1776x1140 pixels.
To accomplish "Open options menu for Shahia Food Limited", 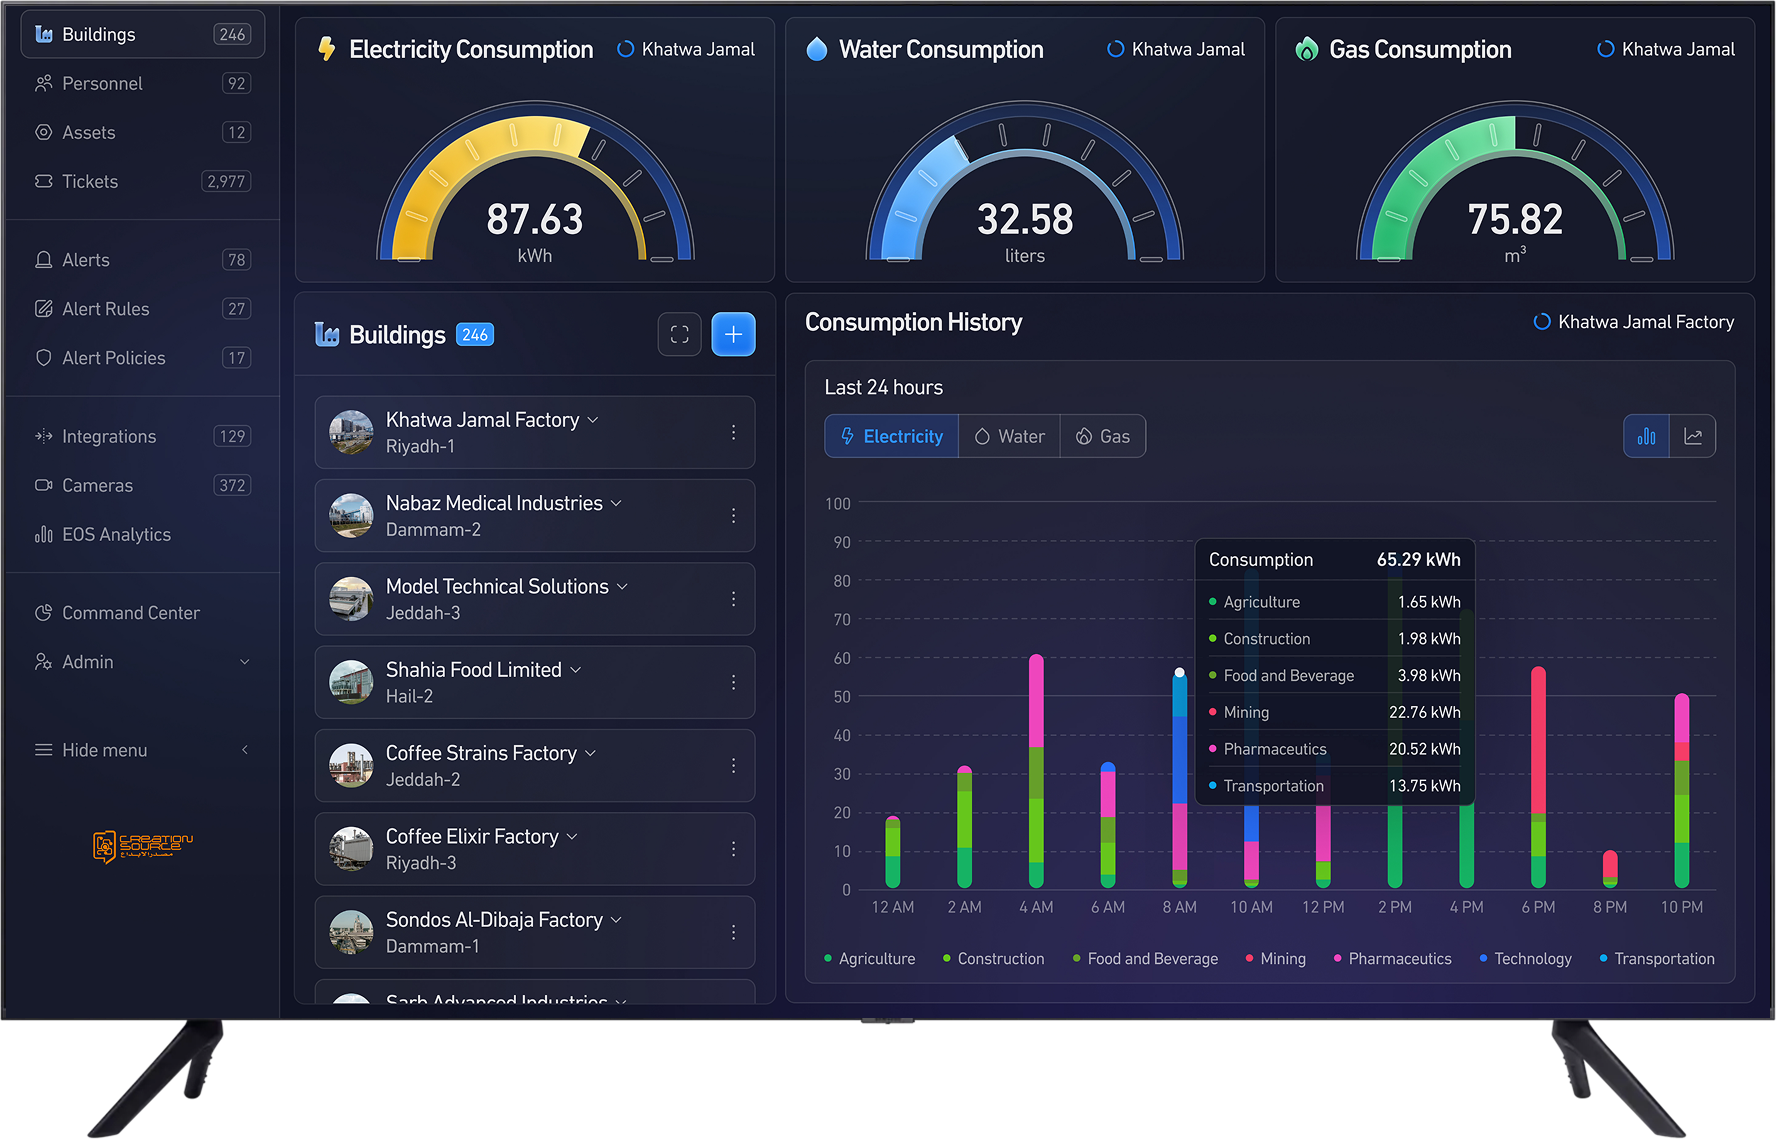I will pos(733,682).
